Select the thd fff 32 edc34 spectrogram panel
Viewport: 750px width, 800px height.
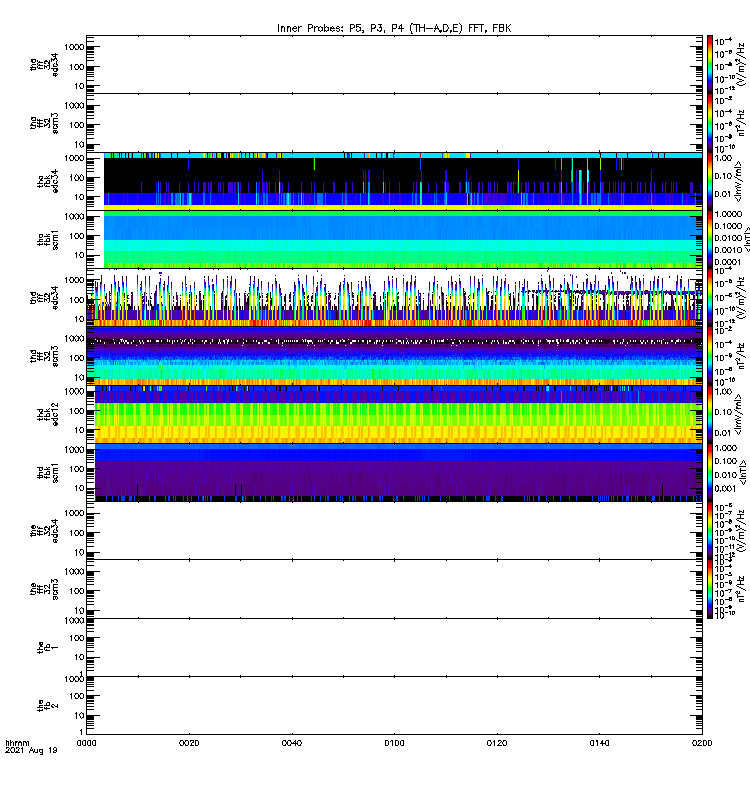pos(394,297)
